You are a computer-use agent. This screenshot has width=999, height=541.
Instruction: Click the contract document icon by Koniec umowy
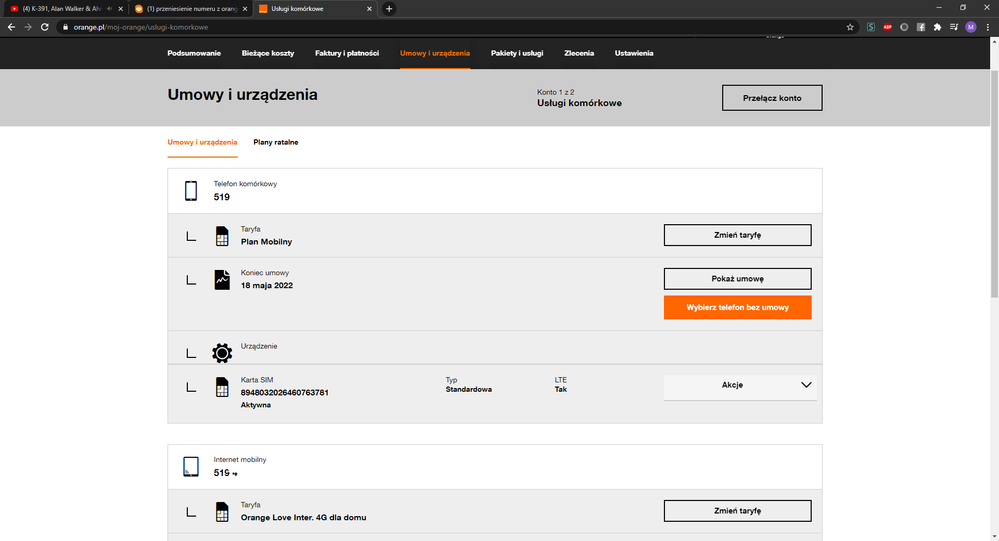coord(222,280)
